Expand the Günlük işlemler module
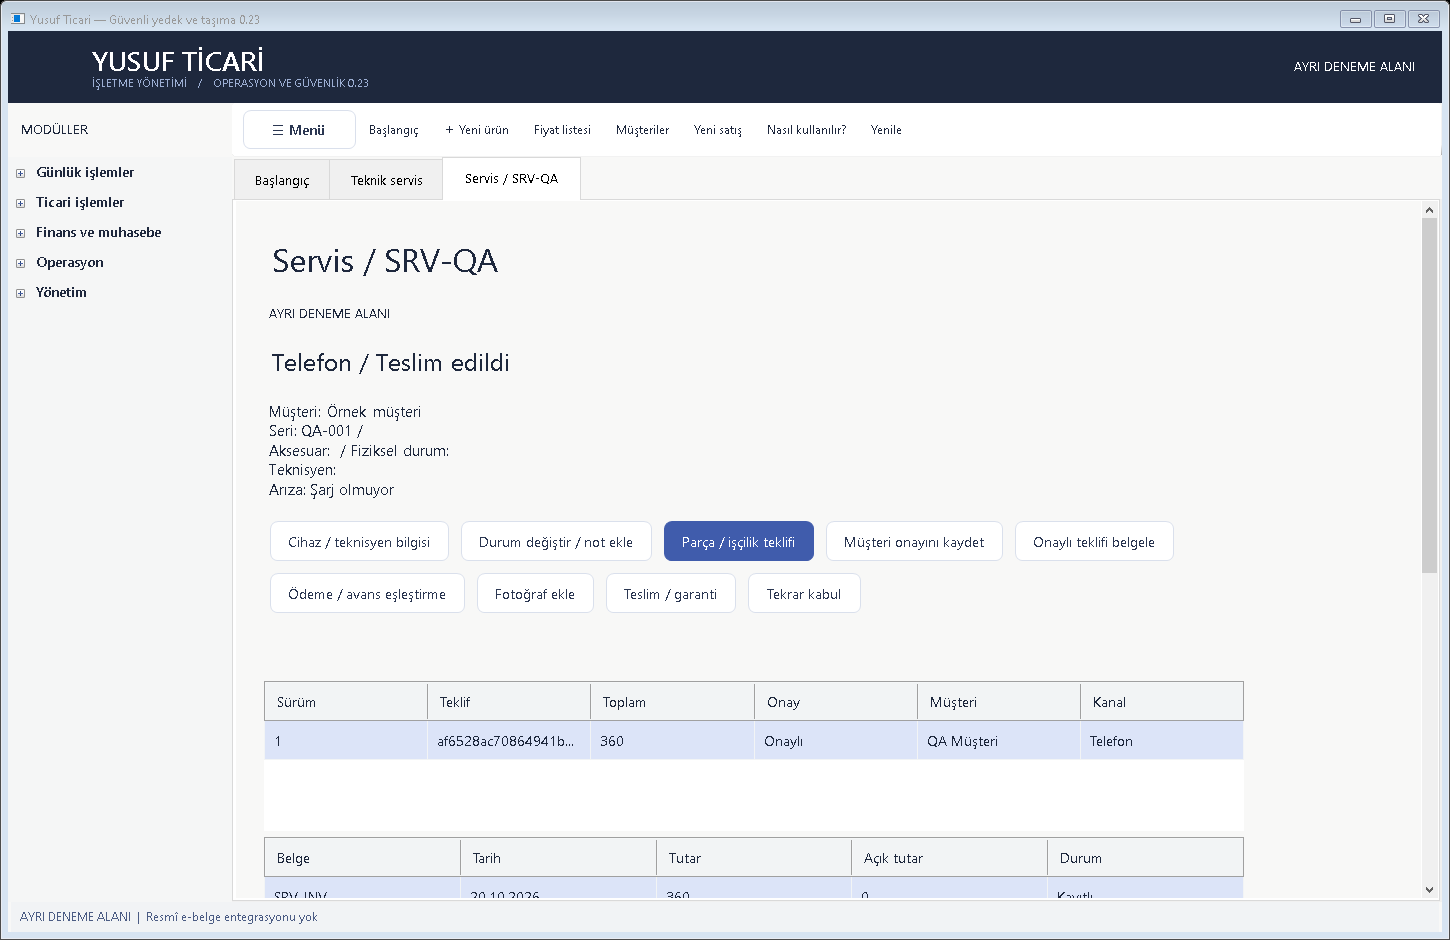The image size is (1450, 940). click(x=20, y=173)
